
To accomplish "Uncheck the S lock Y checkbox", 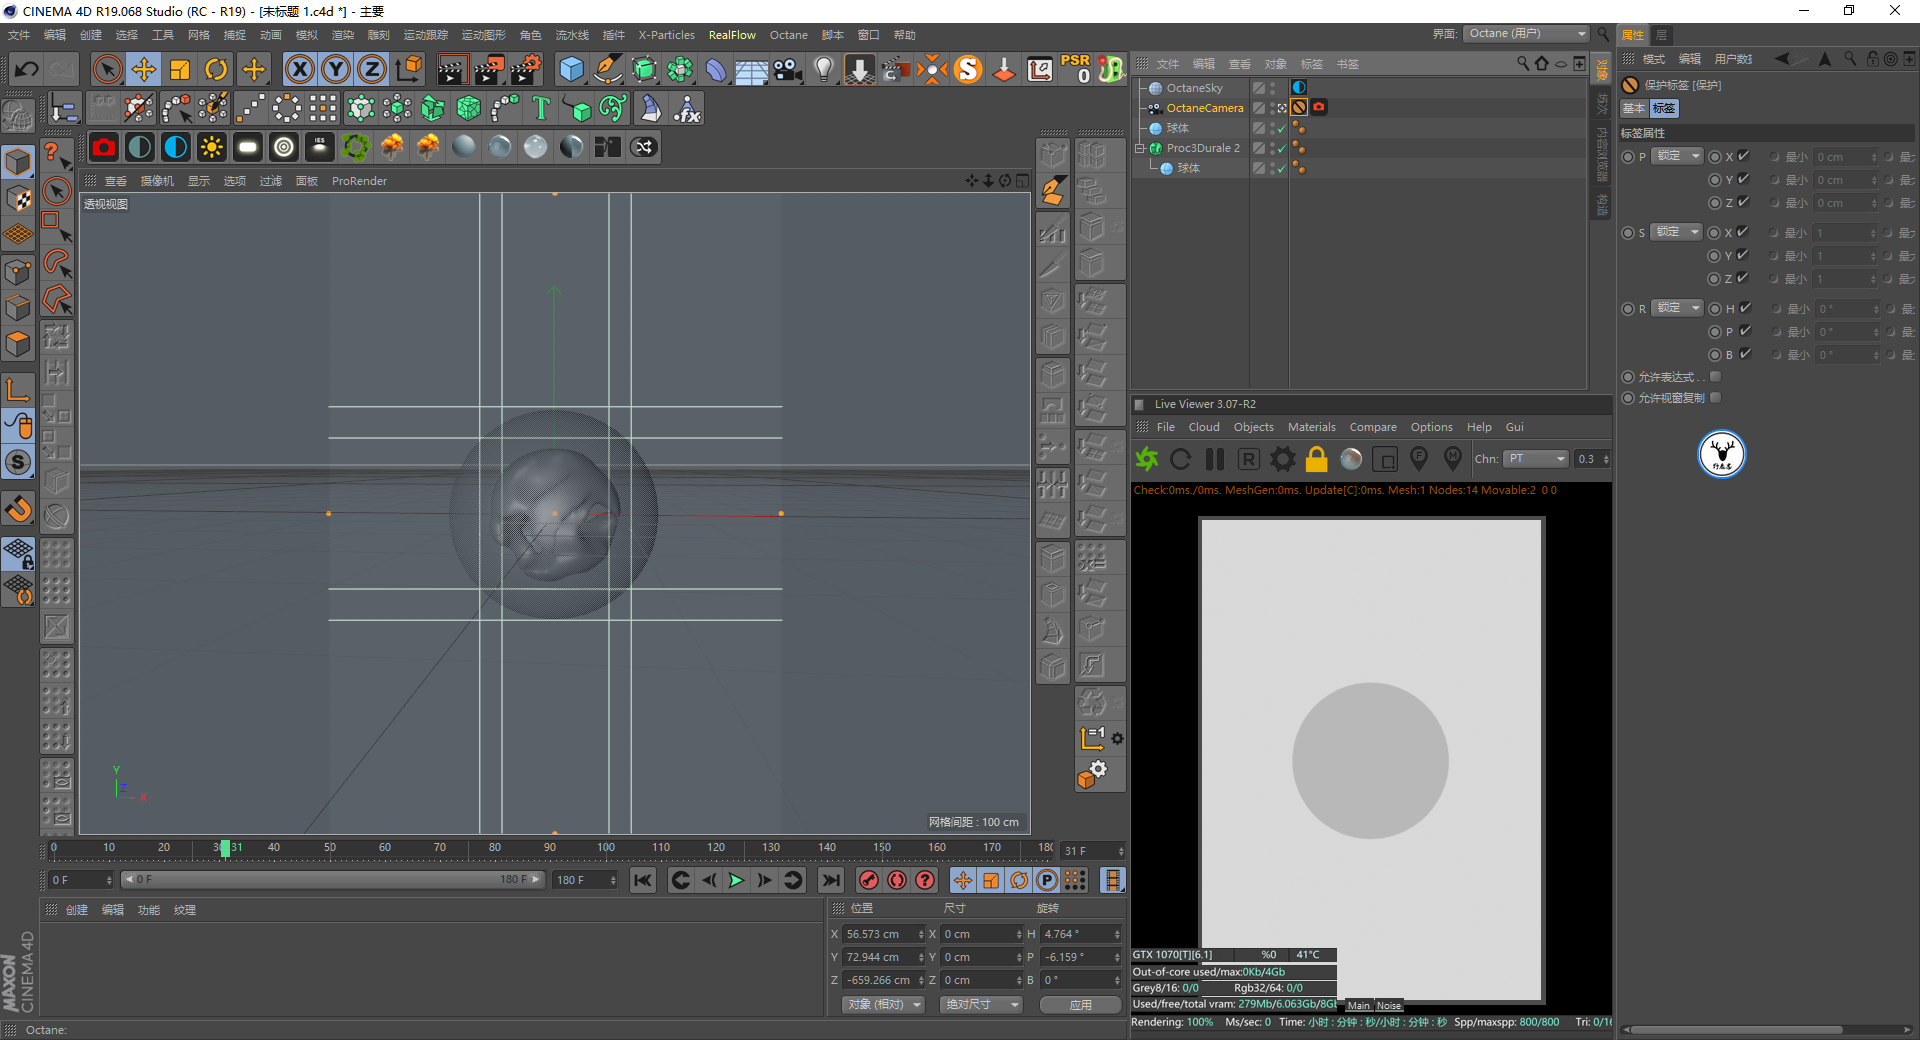I will tap(1744, 255).
